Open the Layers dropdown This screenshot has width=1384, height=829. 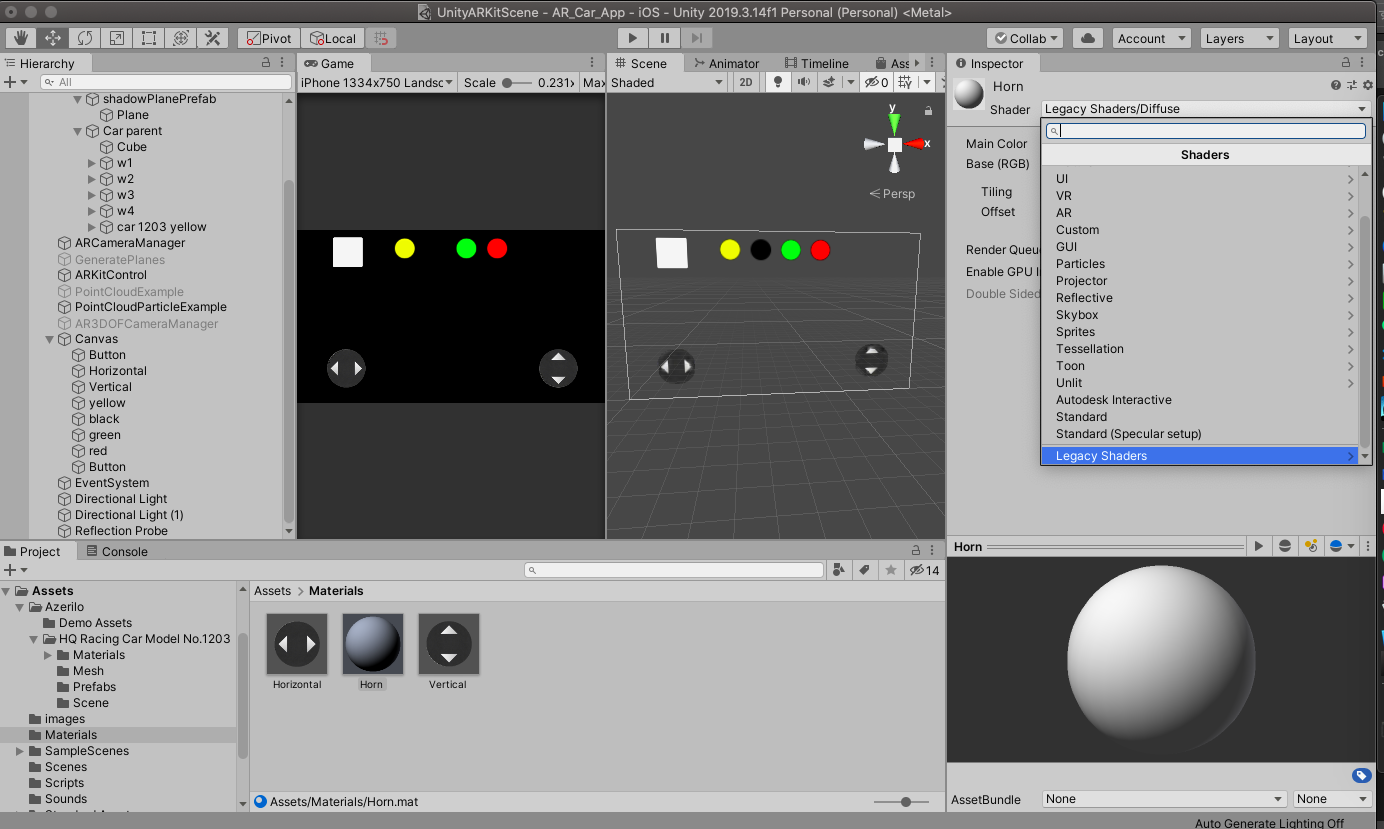pos(1239,38)
